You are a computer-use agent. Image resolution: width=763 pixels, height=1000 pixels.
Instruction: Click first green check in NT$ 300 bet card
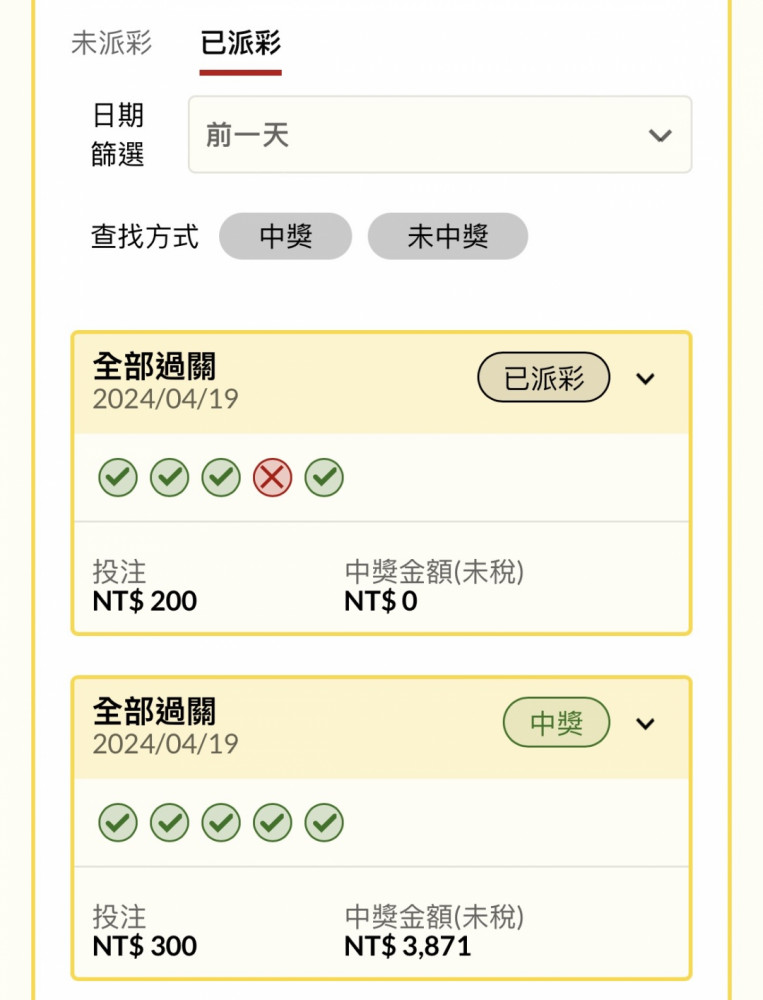click(118, 823)
